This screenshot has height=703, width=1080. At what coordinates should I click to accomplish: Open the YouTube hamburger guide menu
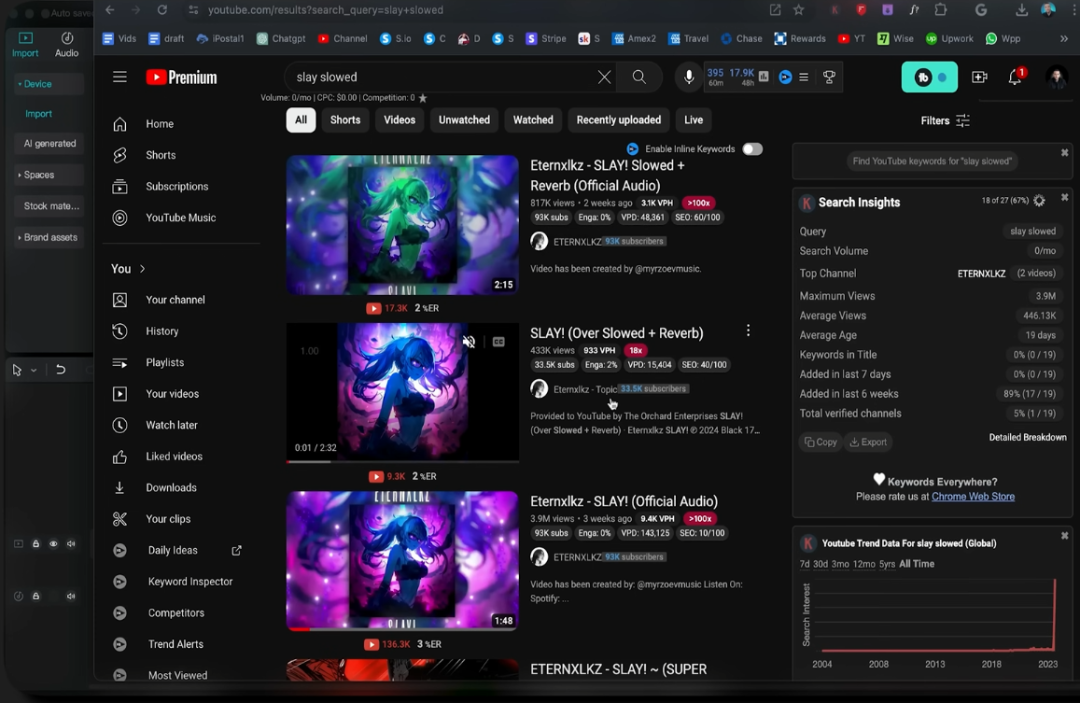120,77
